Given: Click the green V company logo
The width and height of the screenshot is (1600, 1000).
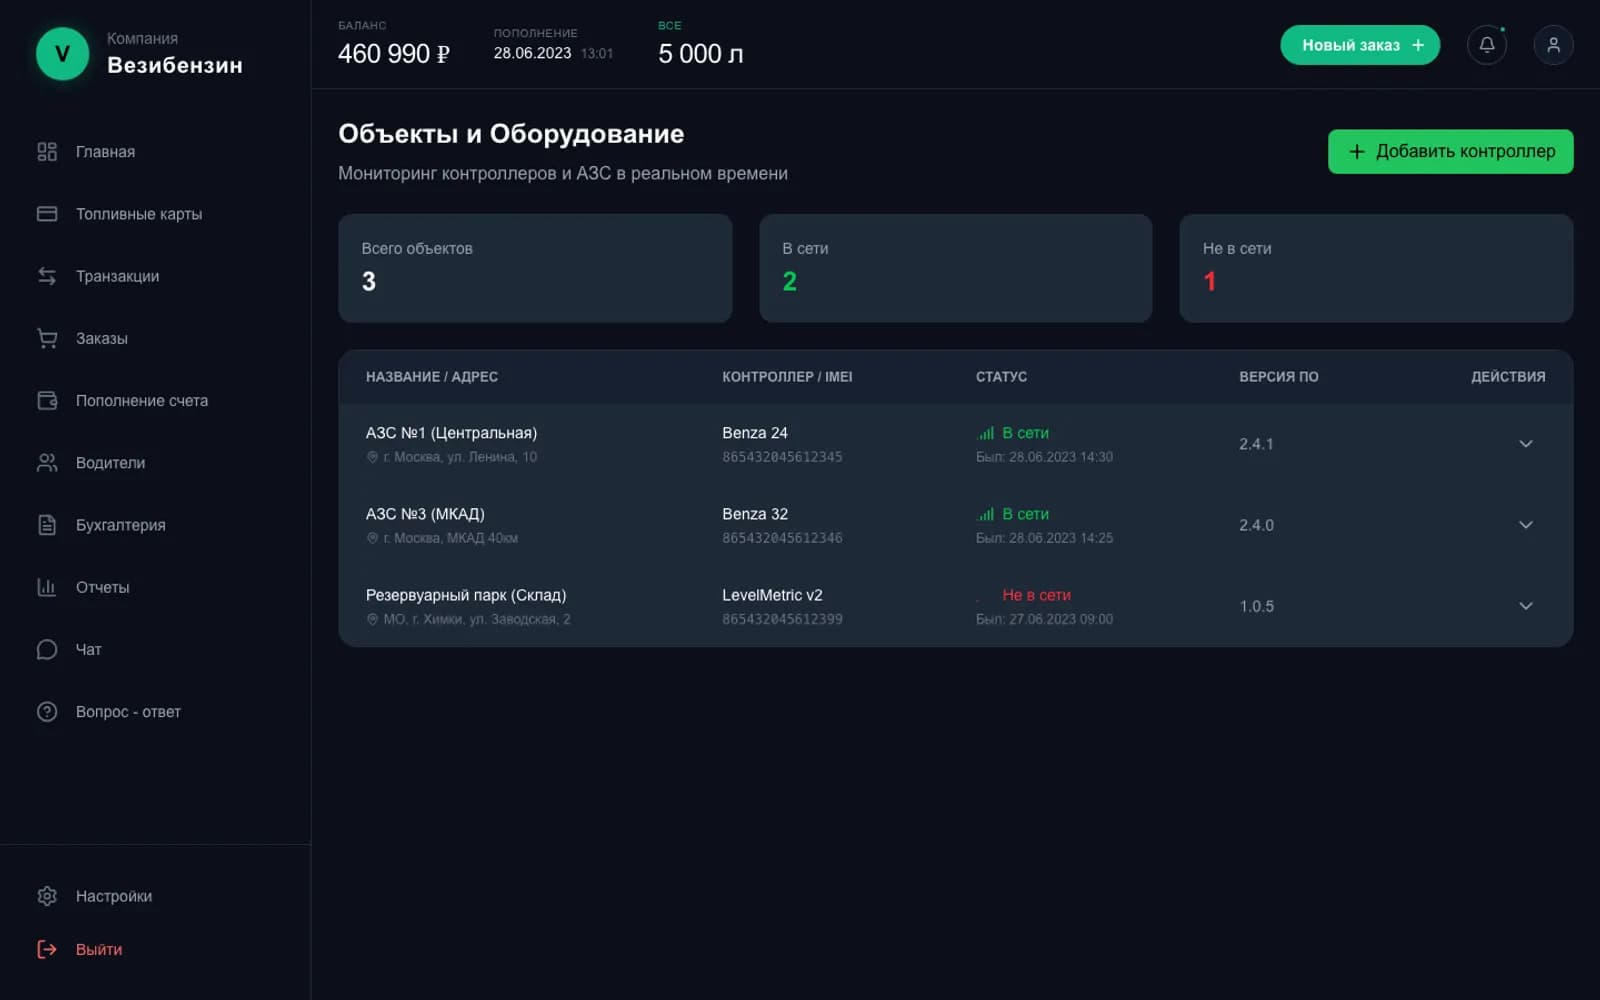Looking at the screenshot, I should 62,53.
